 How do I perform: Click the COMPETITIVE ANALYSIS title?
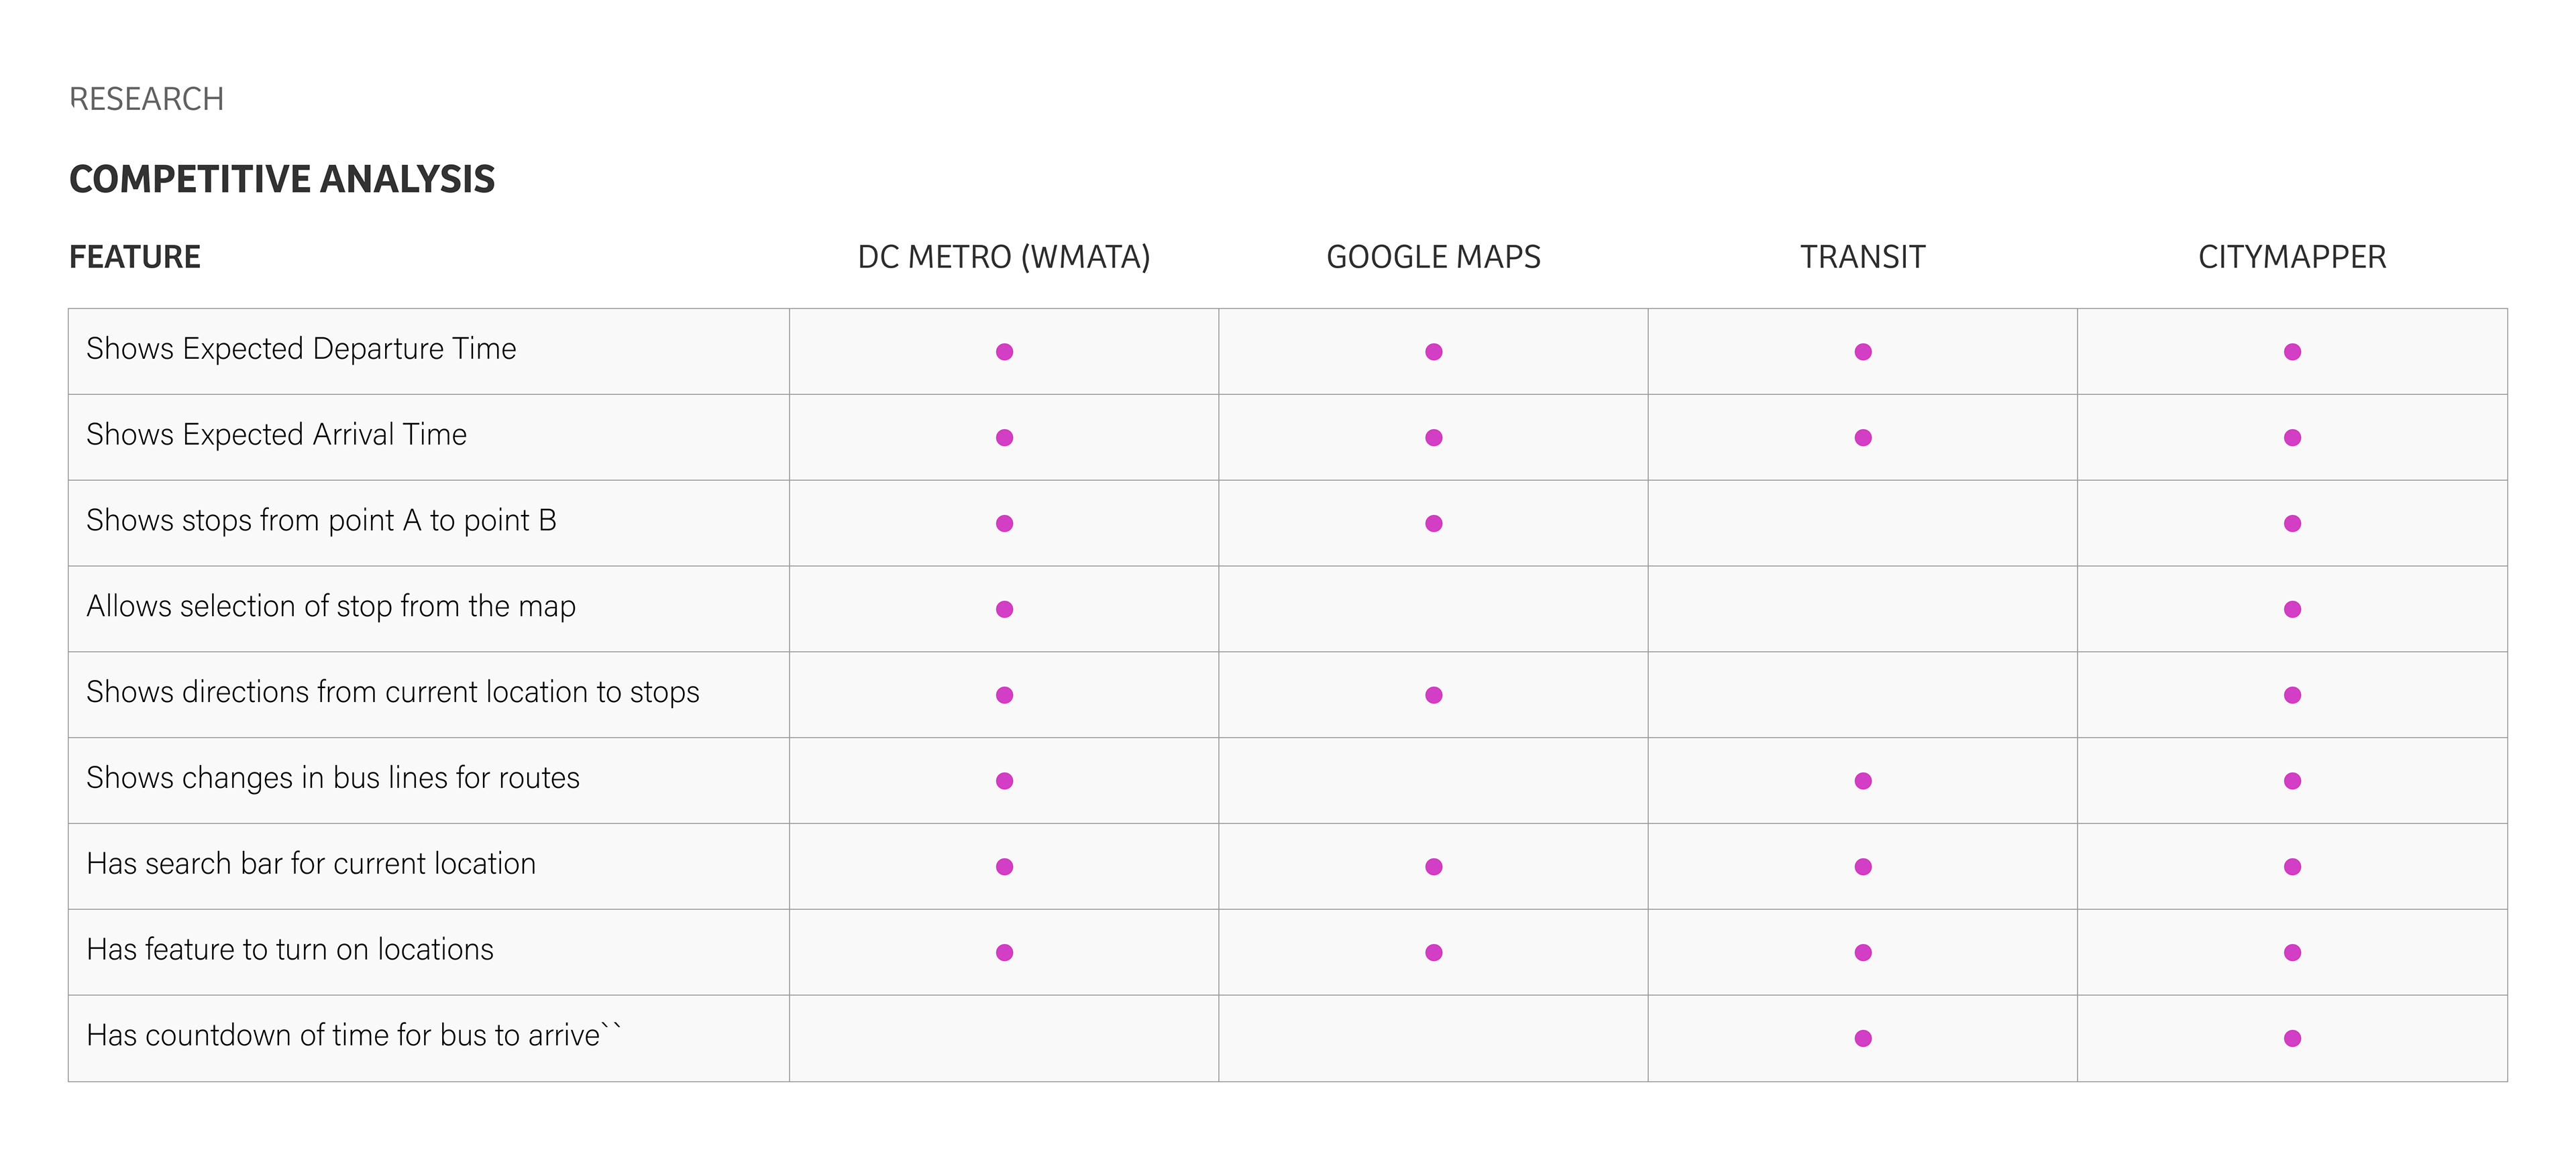click(282, 179)
